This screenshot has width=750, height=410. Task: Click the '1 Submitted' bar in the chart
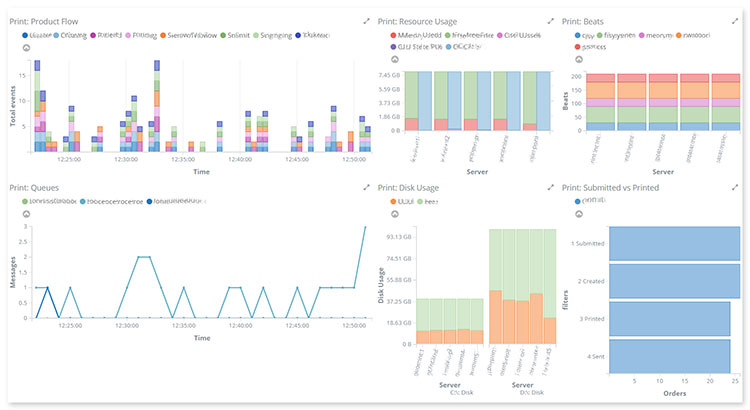pos(675,243)
